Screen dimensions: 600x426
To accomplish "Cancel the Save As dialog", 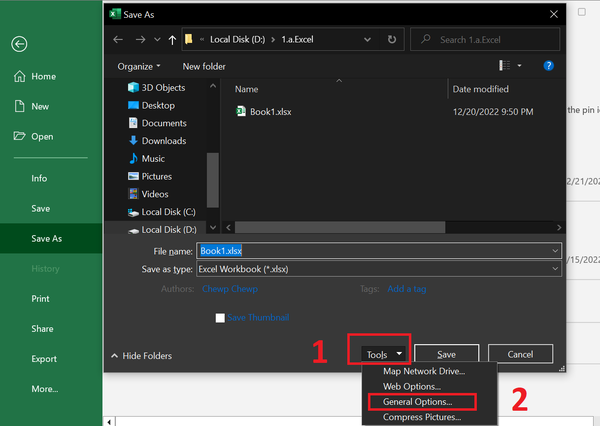I will [x=520, y=354].
